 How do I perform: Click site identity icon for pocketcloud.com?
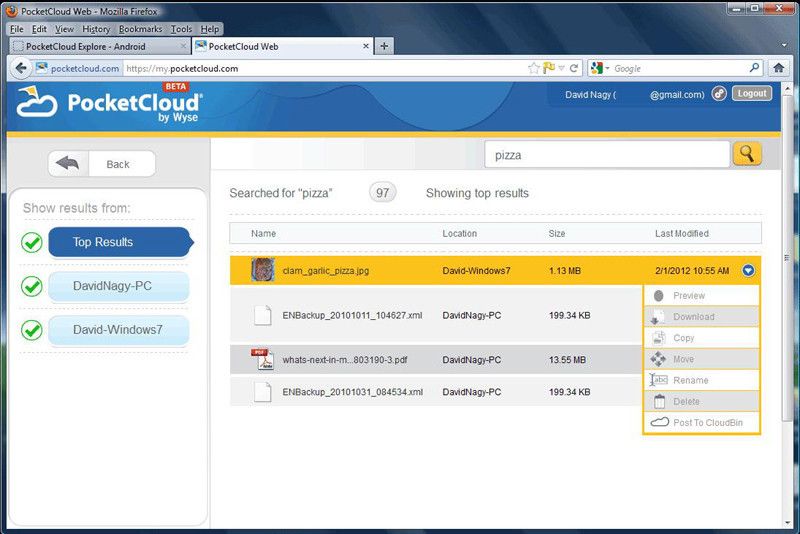click(41, 68)
